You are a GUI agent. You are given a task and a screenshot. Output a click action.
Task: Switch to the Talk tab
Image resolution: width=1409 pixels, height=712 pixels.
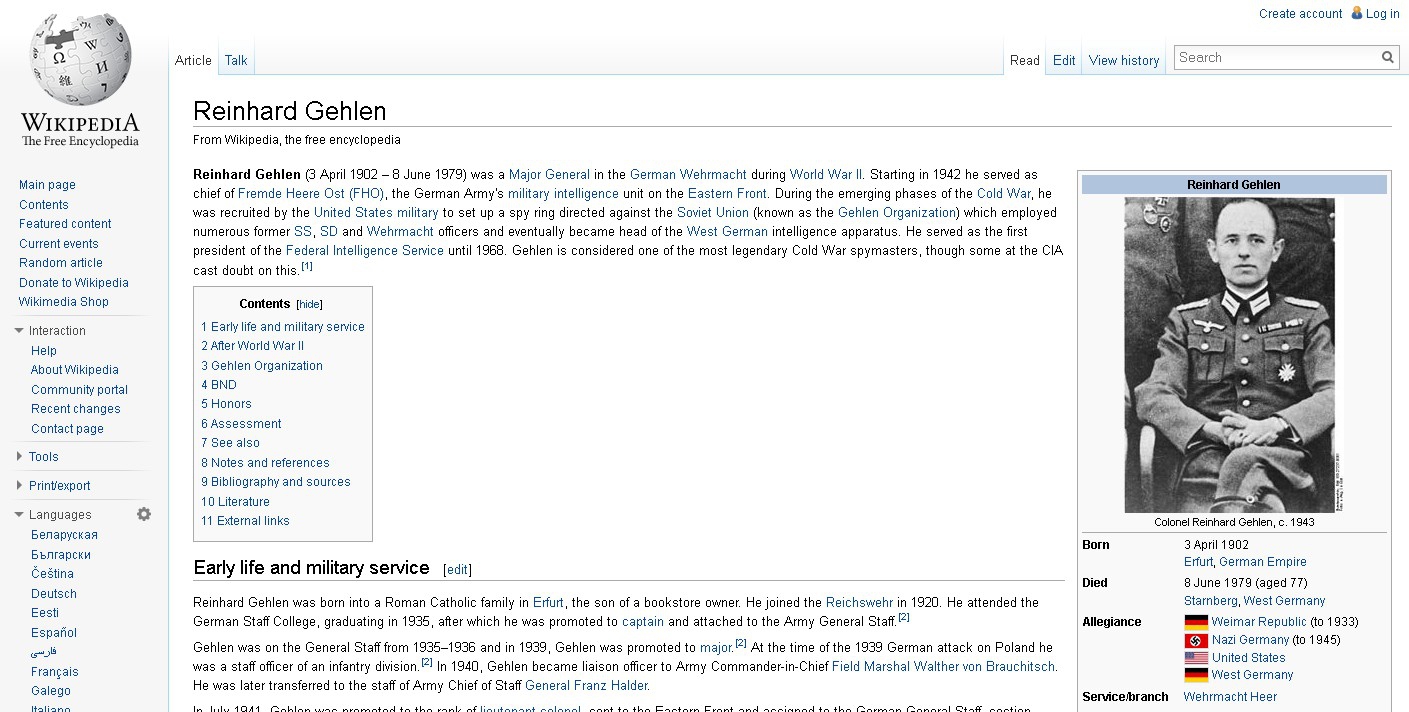pyautogui.click(x=236, y=60)
